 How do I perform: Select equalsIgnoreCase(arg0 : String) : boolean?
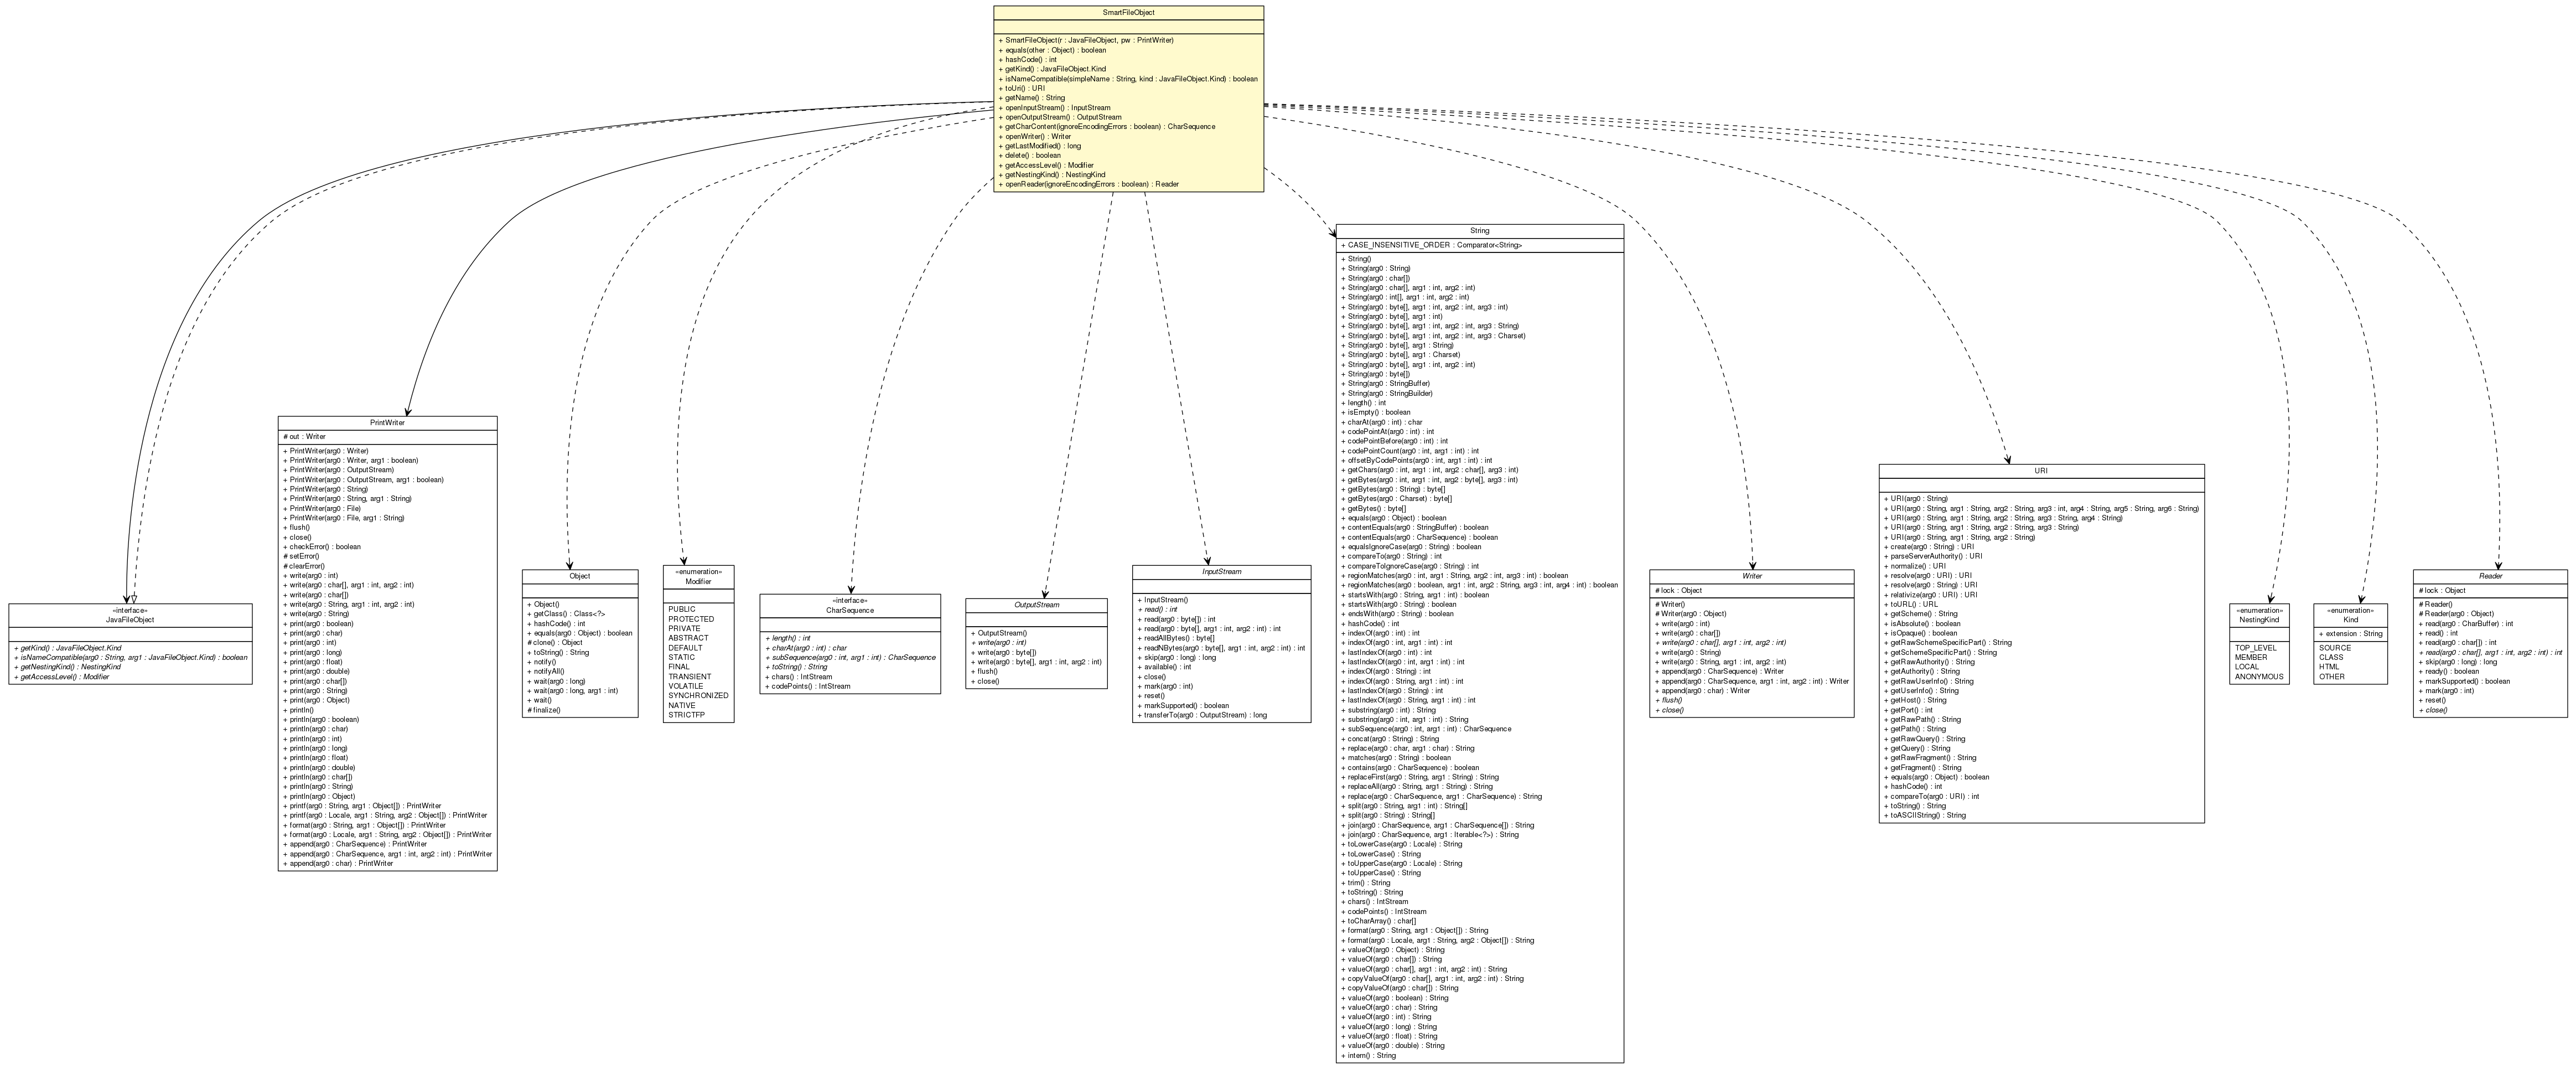tap(1411, 547)
